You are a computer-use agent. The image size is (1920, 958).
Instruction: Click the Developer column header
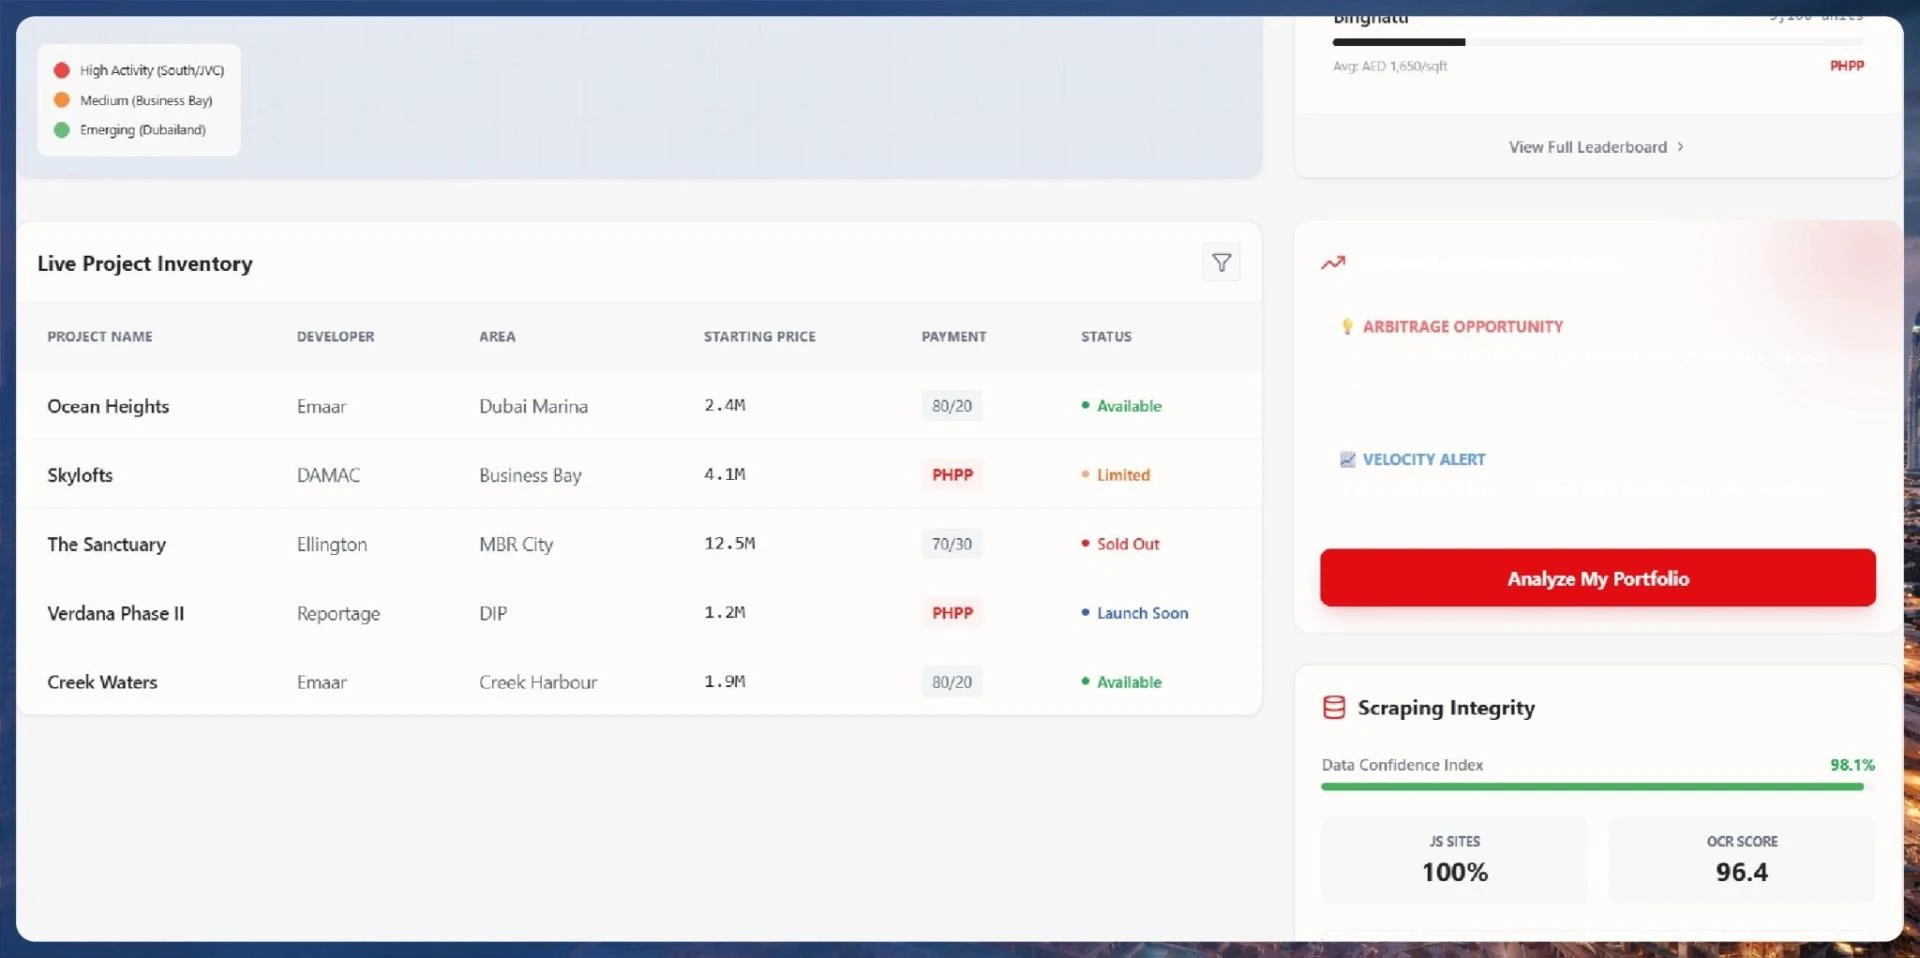(x=335, y=337)
